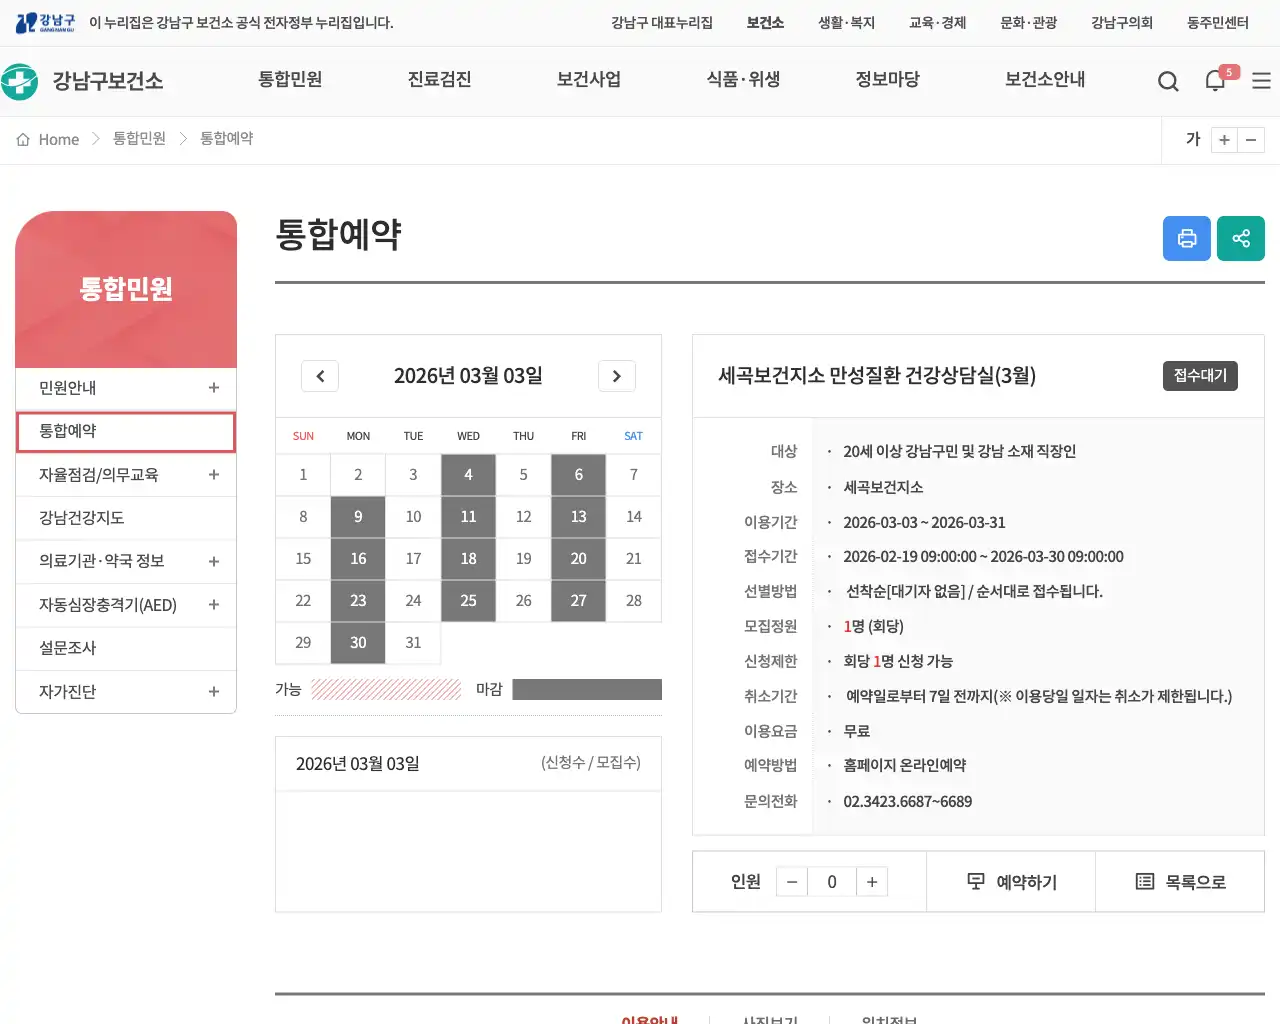Viewport: 1280px width, 1024px height.
Task: Click the 예약하기 reservation button
Action: pos(1011,882)
